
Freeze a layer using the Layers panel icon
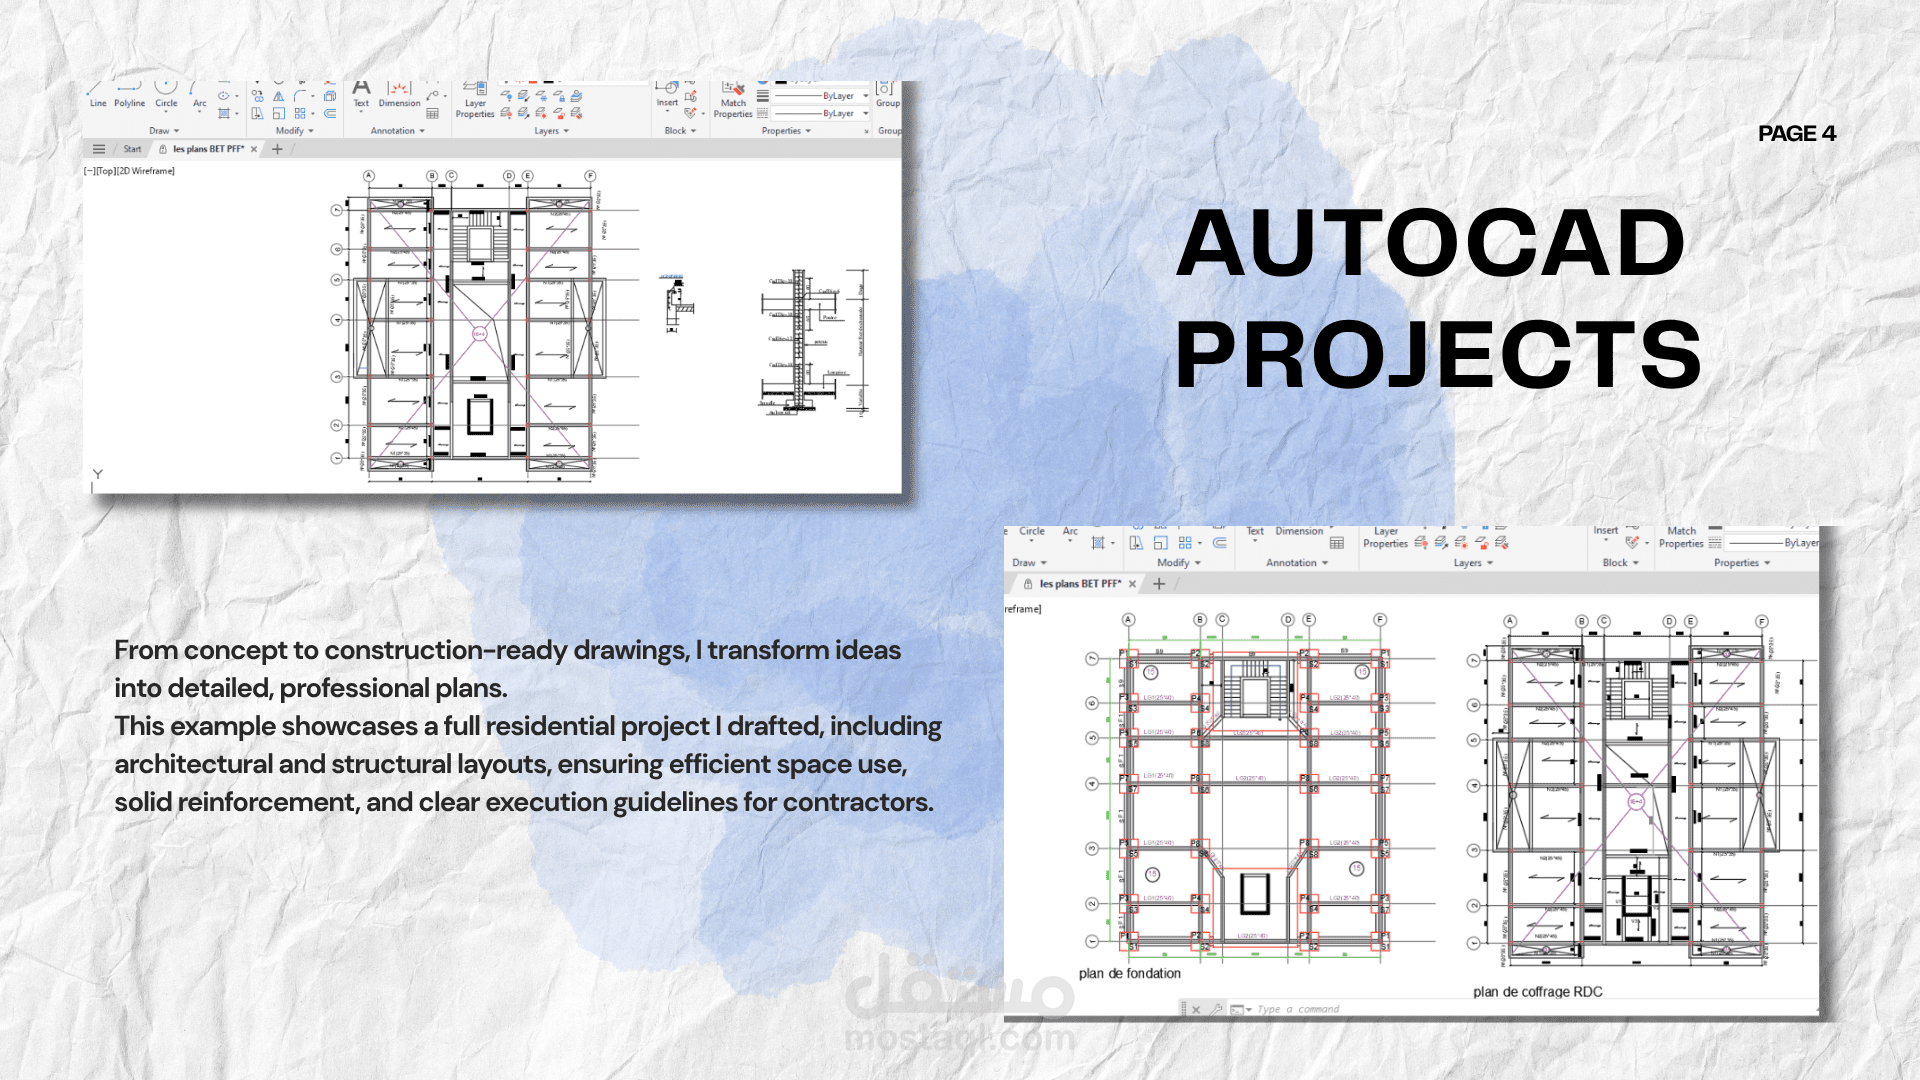pos(543,97)
